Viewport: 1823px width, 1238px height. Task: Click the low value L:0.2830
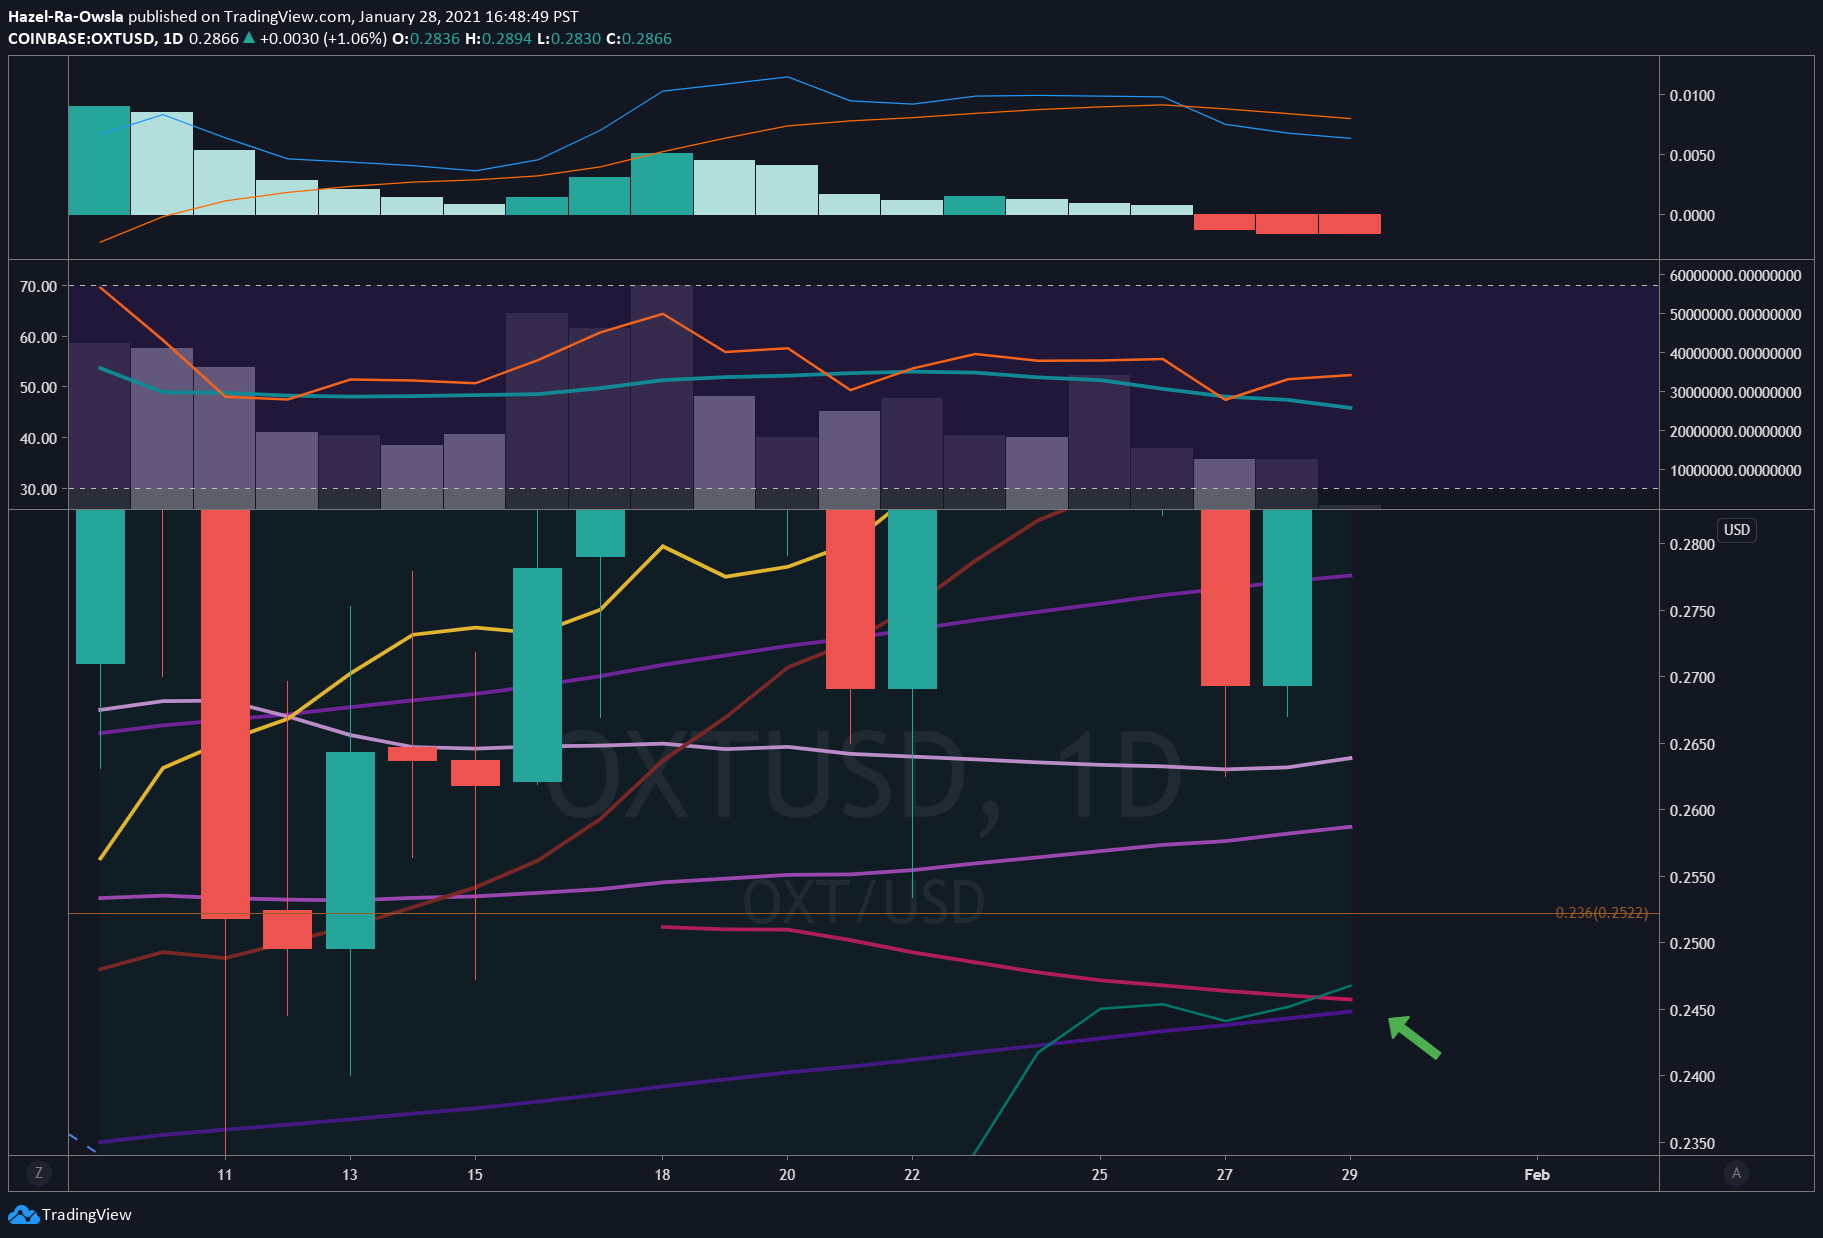click(569, 38)
